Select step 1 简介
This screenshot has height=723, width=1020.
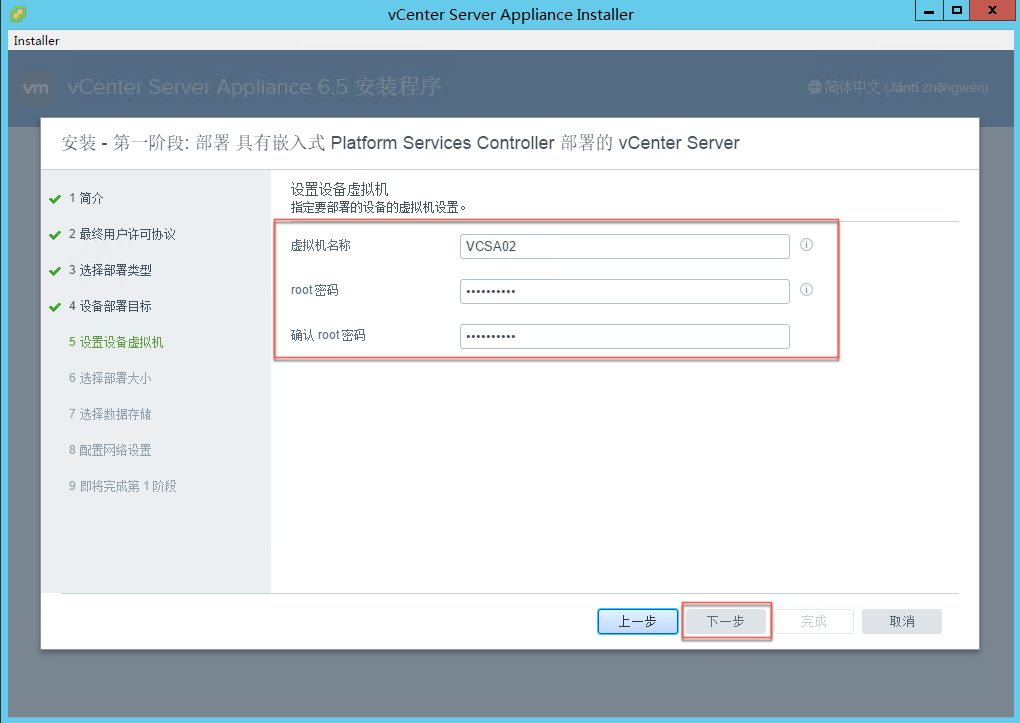pos(86,198)
